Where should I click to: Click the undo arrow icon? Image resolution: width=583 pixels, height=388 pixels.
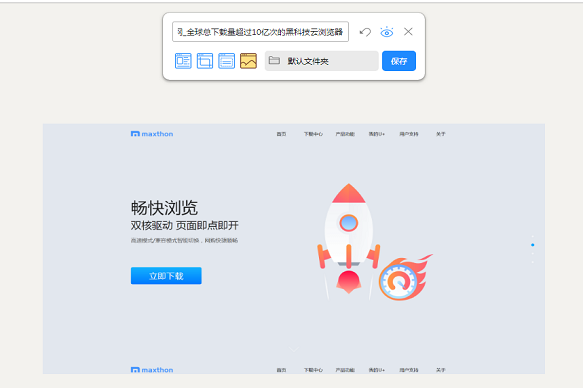point(365,32)
